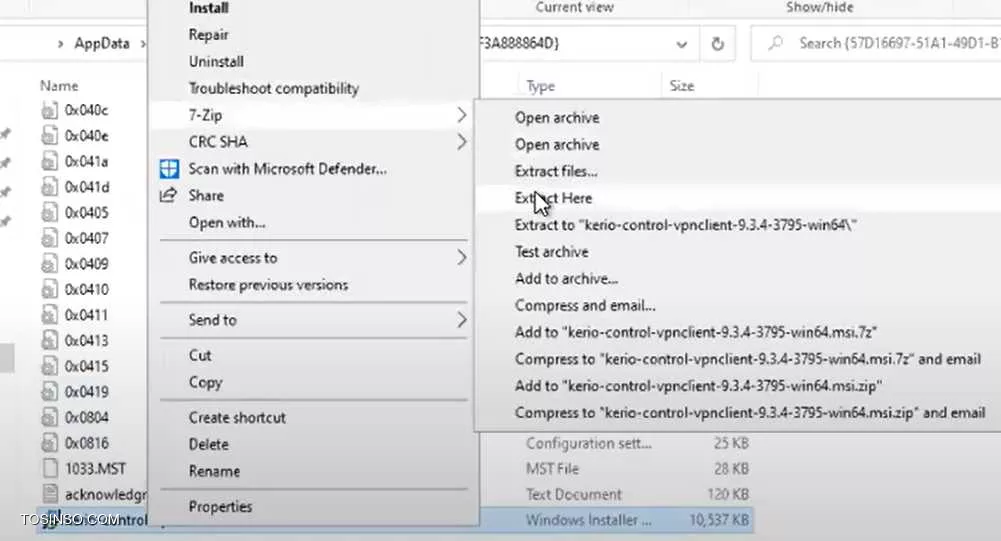Compress to msi.zip and email
Viewport: 1001px width, 541px height.
[750, 413]
